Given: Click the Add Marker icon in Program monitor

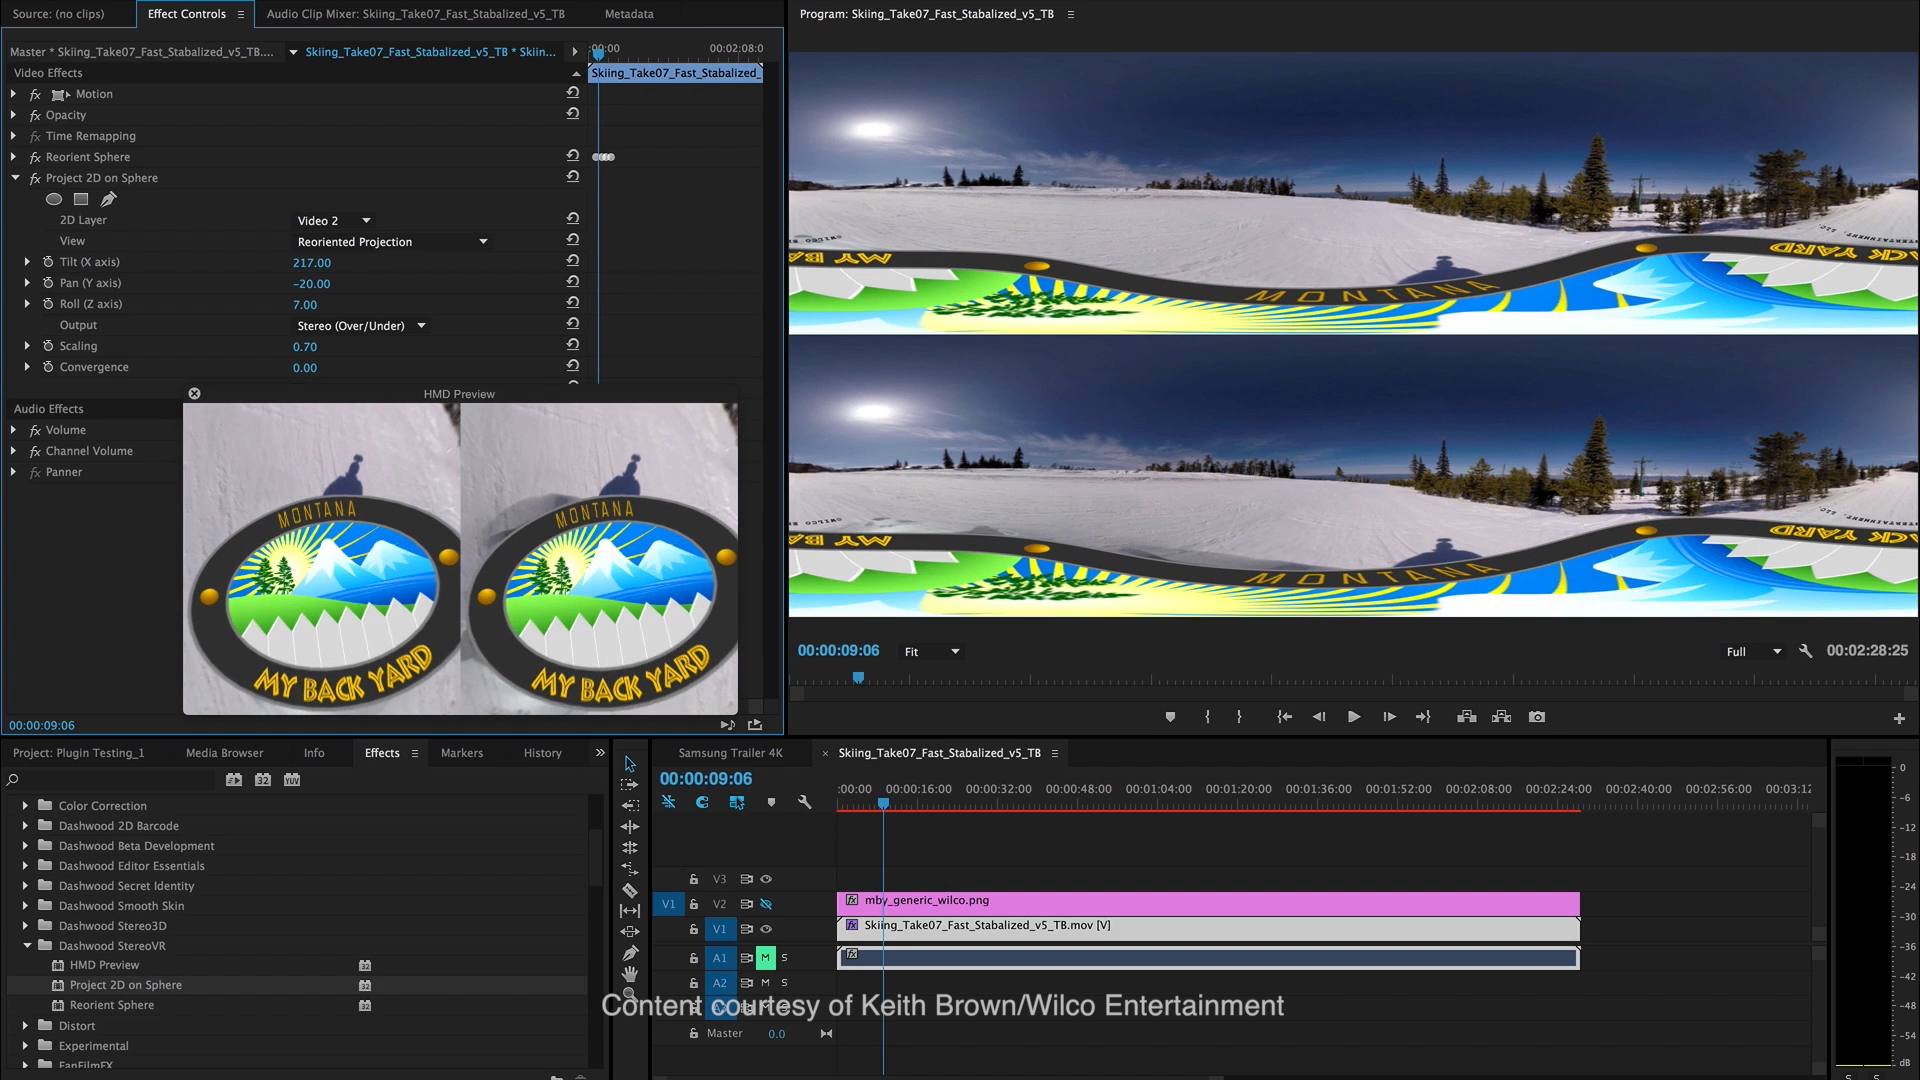Looking at the screenshot, I should tap(1170, 717).
